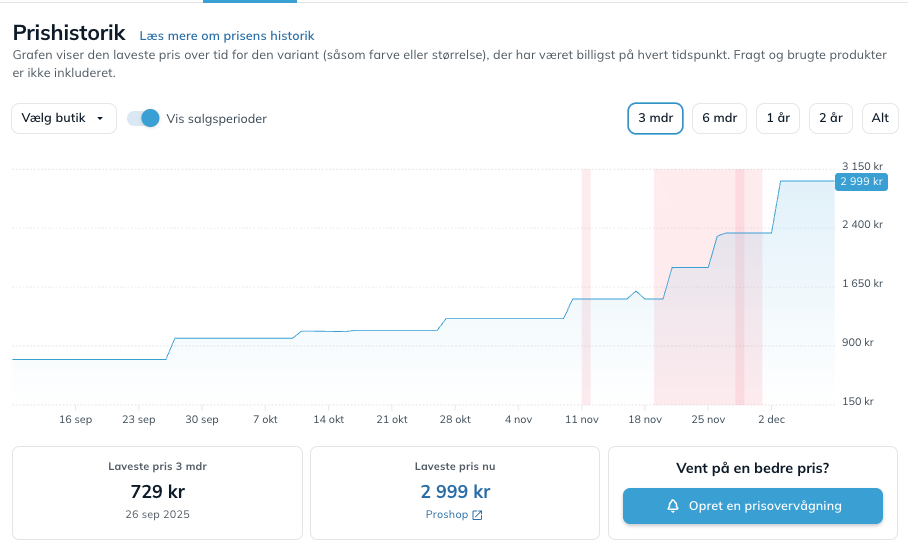This screenshot has height=551, width=908.
Task: Click the bell icon for price alert
Action: point(673,506)
